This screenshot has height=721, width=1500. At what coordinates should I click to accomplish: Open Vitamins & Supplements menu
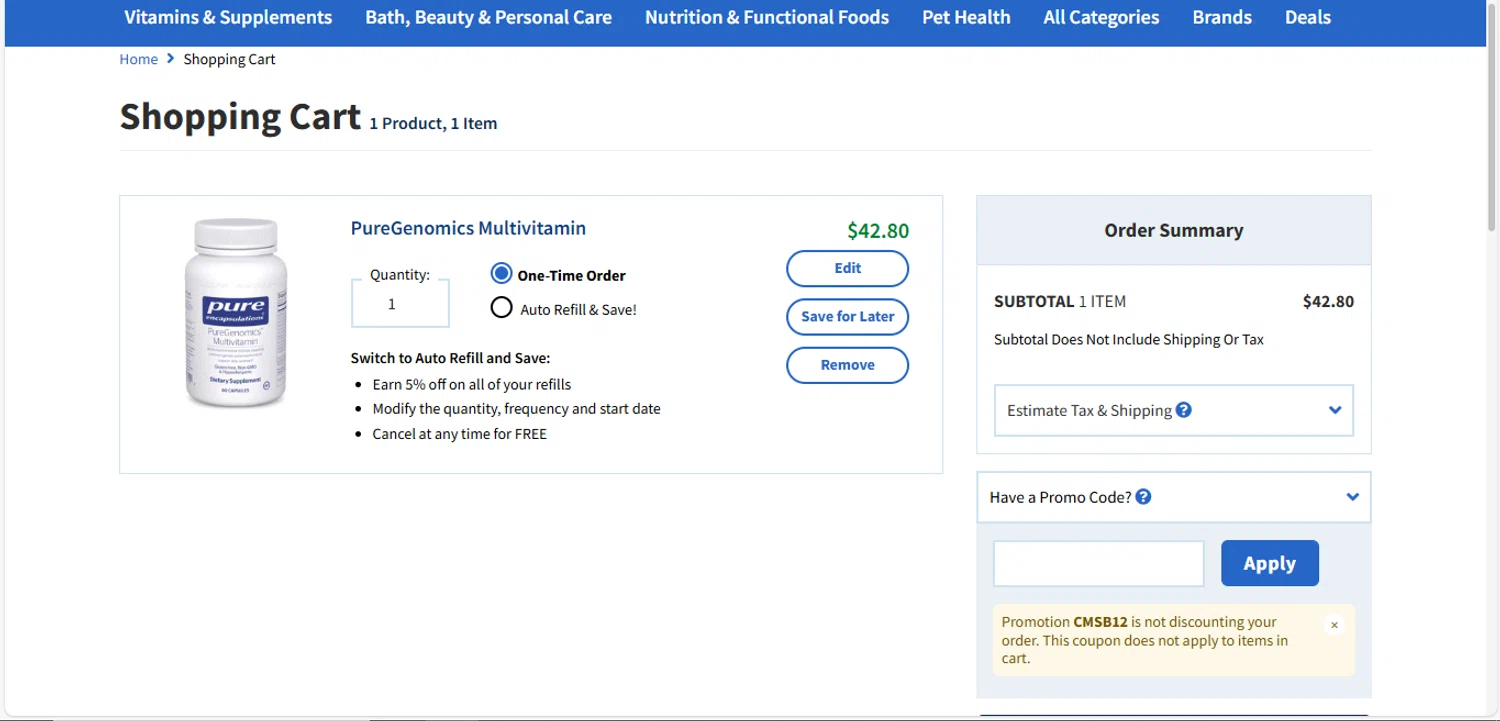pos(228,17)
